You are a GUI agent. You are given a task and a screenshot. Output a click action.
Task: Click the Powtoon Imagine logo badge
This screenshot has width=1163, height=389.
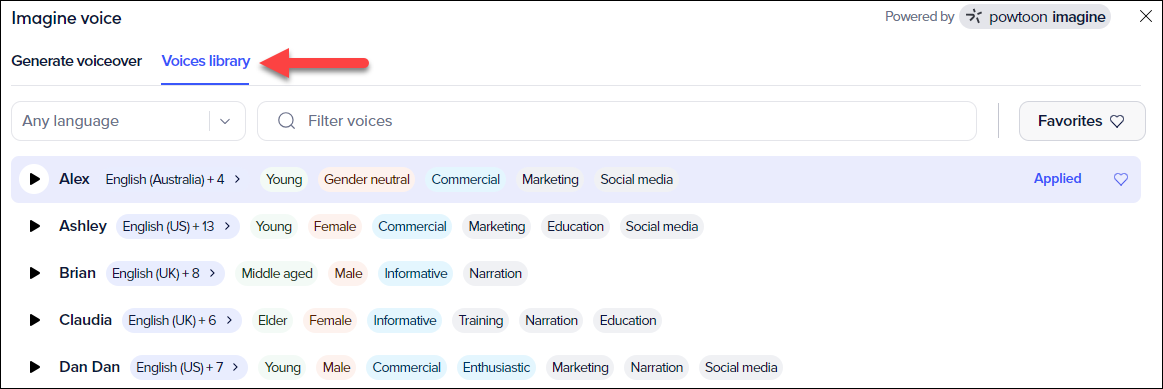coord(1035,17)
